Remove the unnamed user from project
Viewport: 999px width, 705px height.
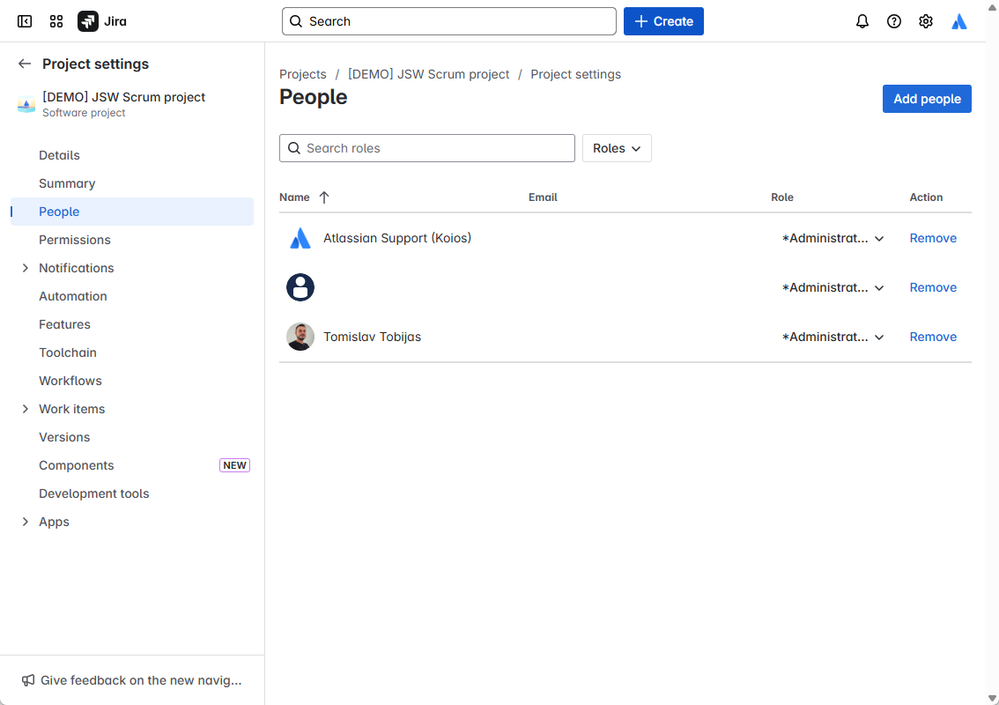coord(933,287)
